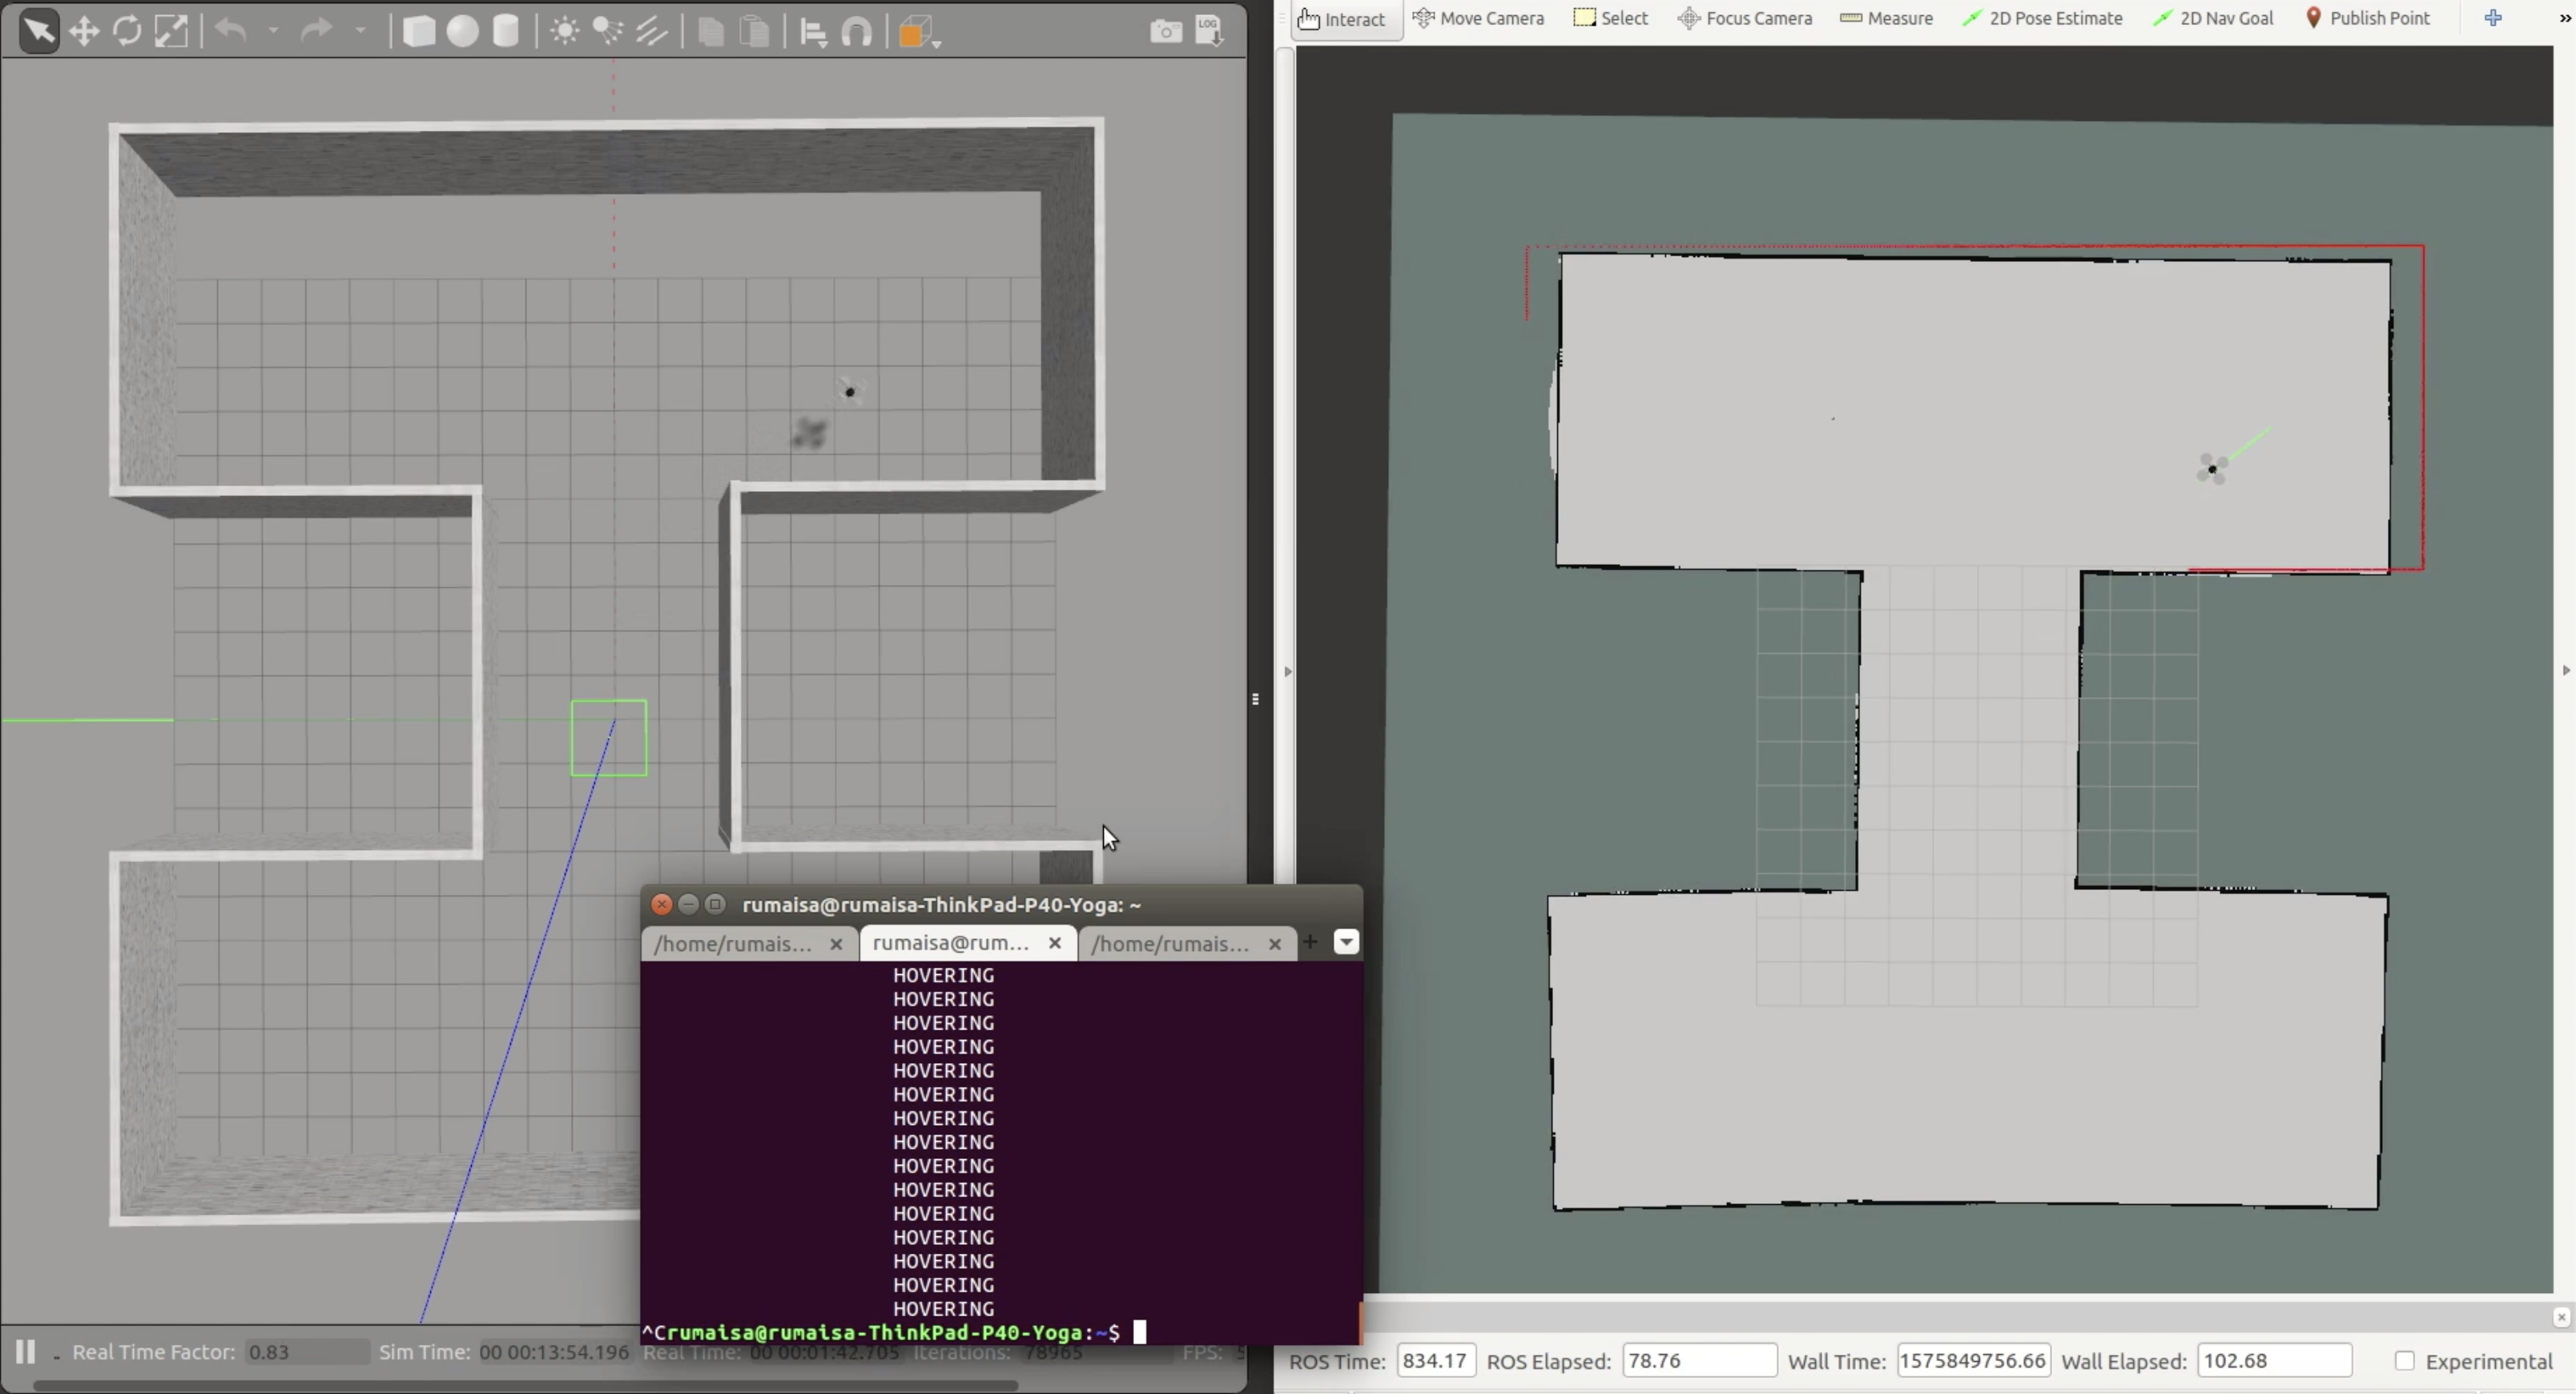Choose the Select tool in RViz
The width and height of the screenshot is (2576, 1394).
[1611, 18]
